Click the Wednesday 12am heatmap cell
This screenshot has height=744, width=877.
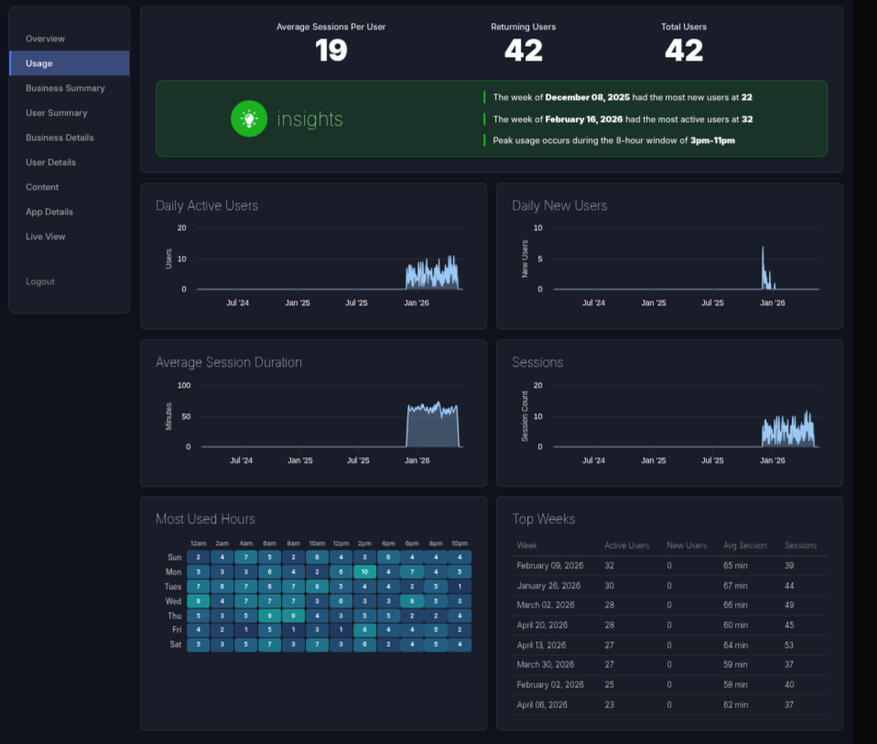pos(198,601)
